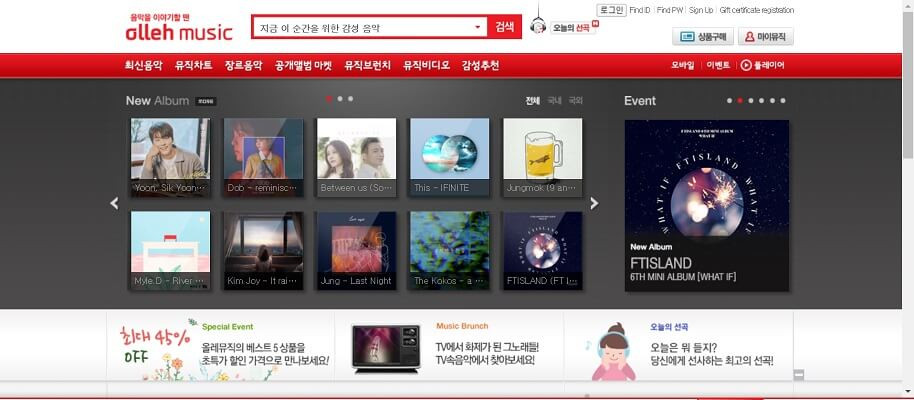Click the more badge next to New Album

(x=205, y=101)
